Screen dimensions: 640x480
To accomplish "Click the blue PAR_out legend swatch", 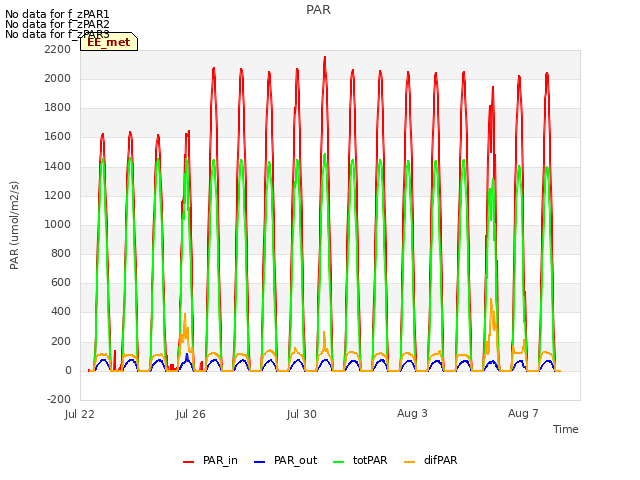I will tap(260, 462).
